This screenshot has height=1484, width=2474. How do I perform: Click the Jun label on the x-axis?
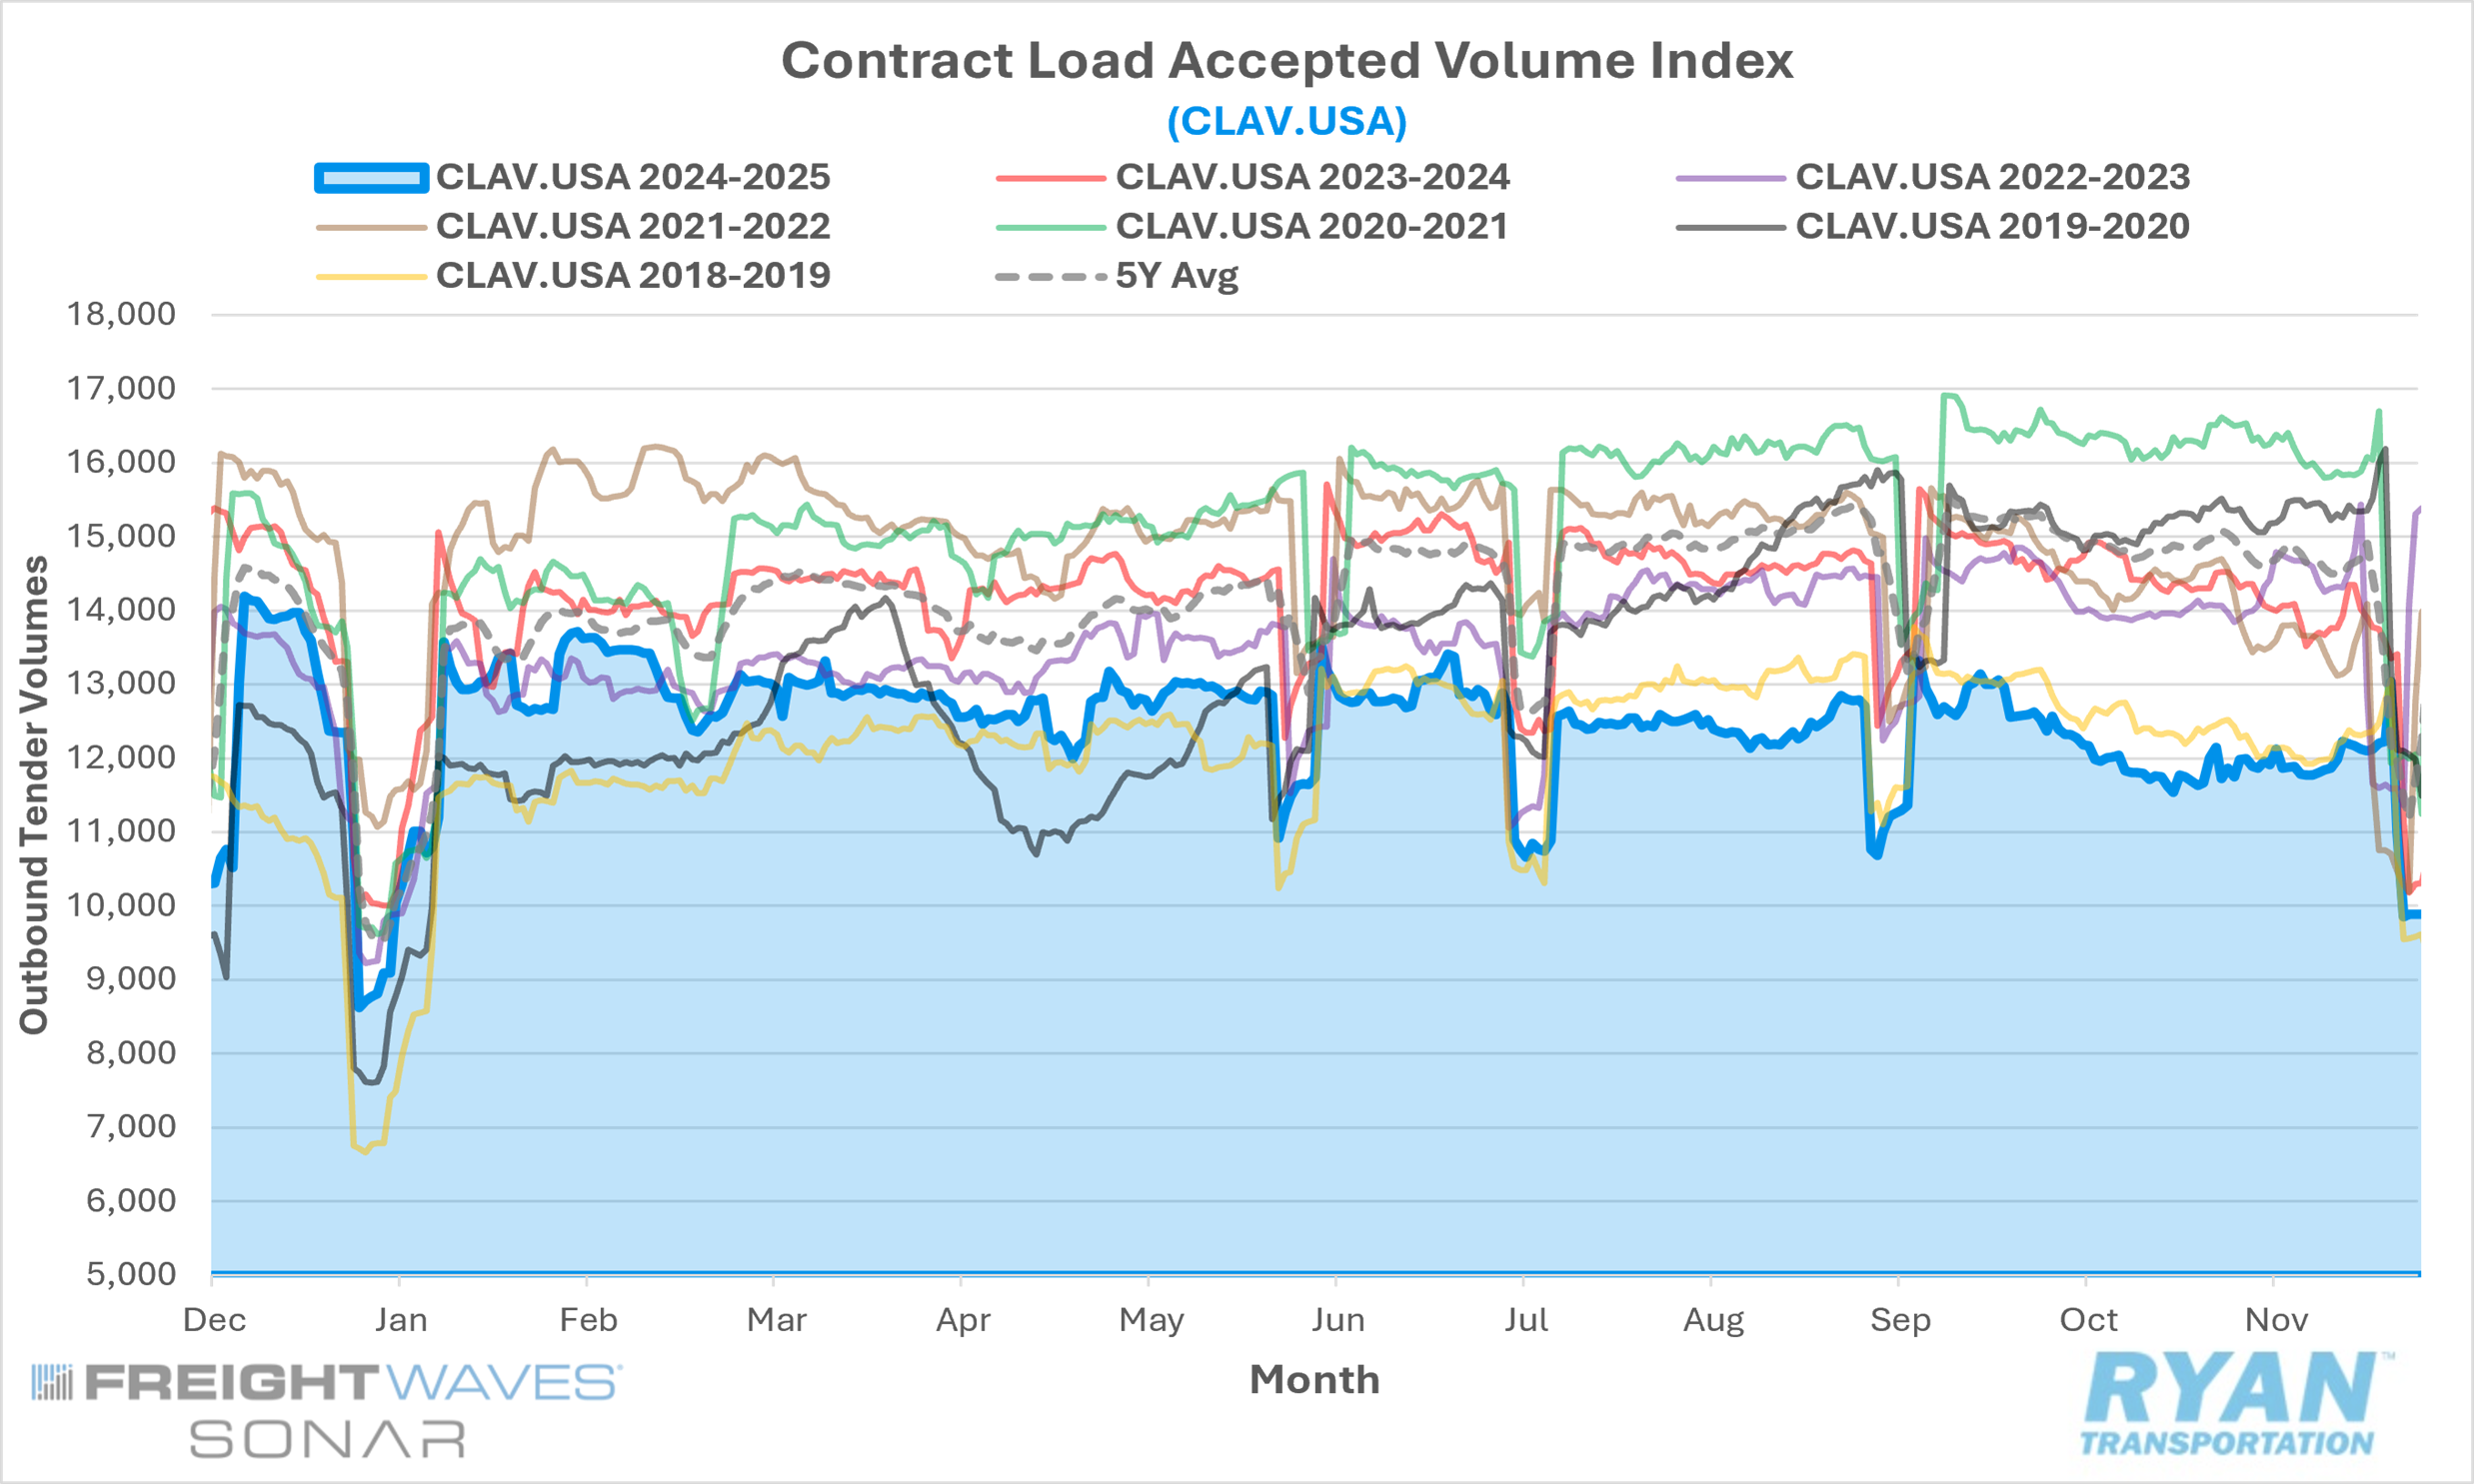(1337, 1320)
